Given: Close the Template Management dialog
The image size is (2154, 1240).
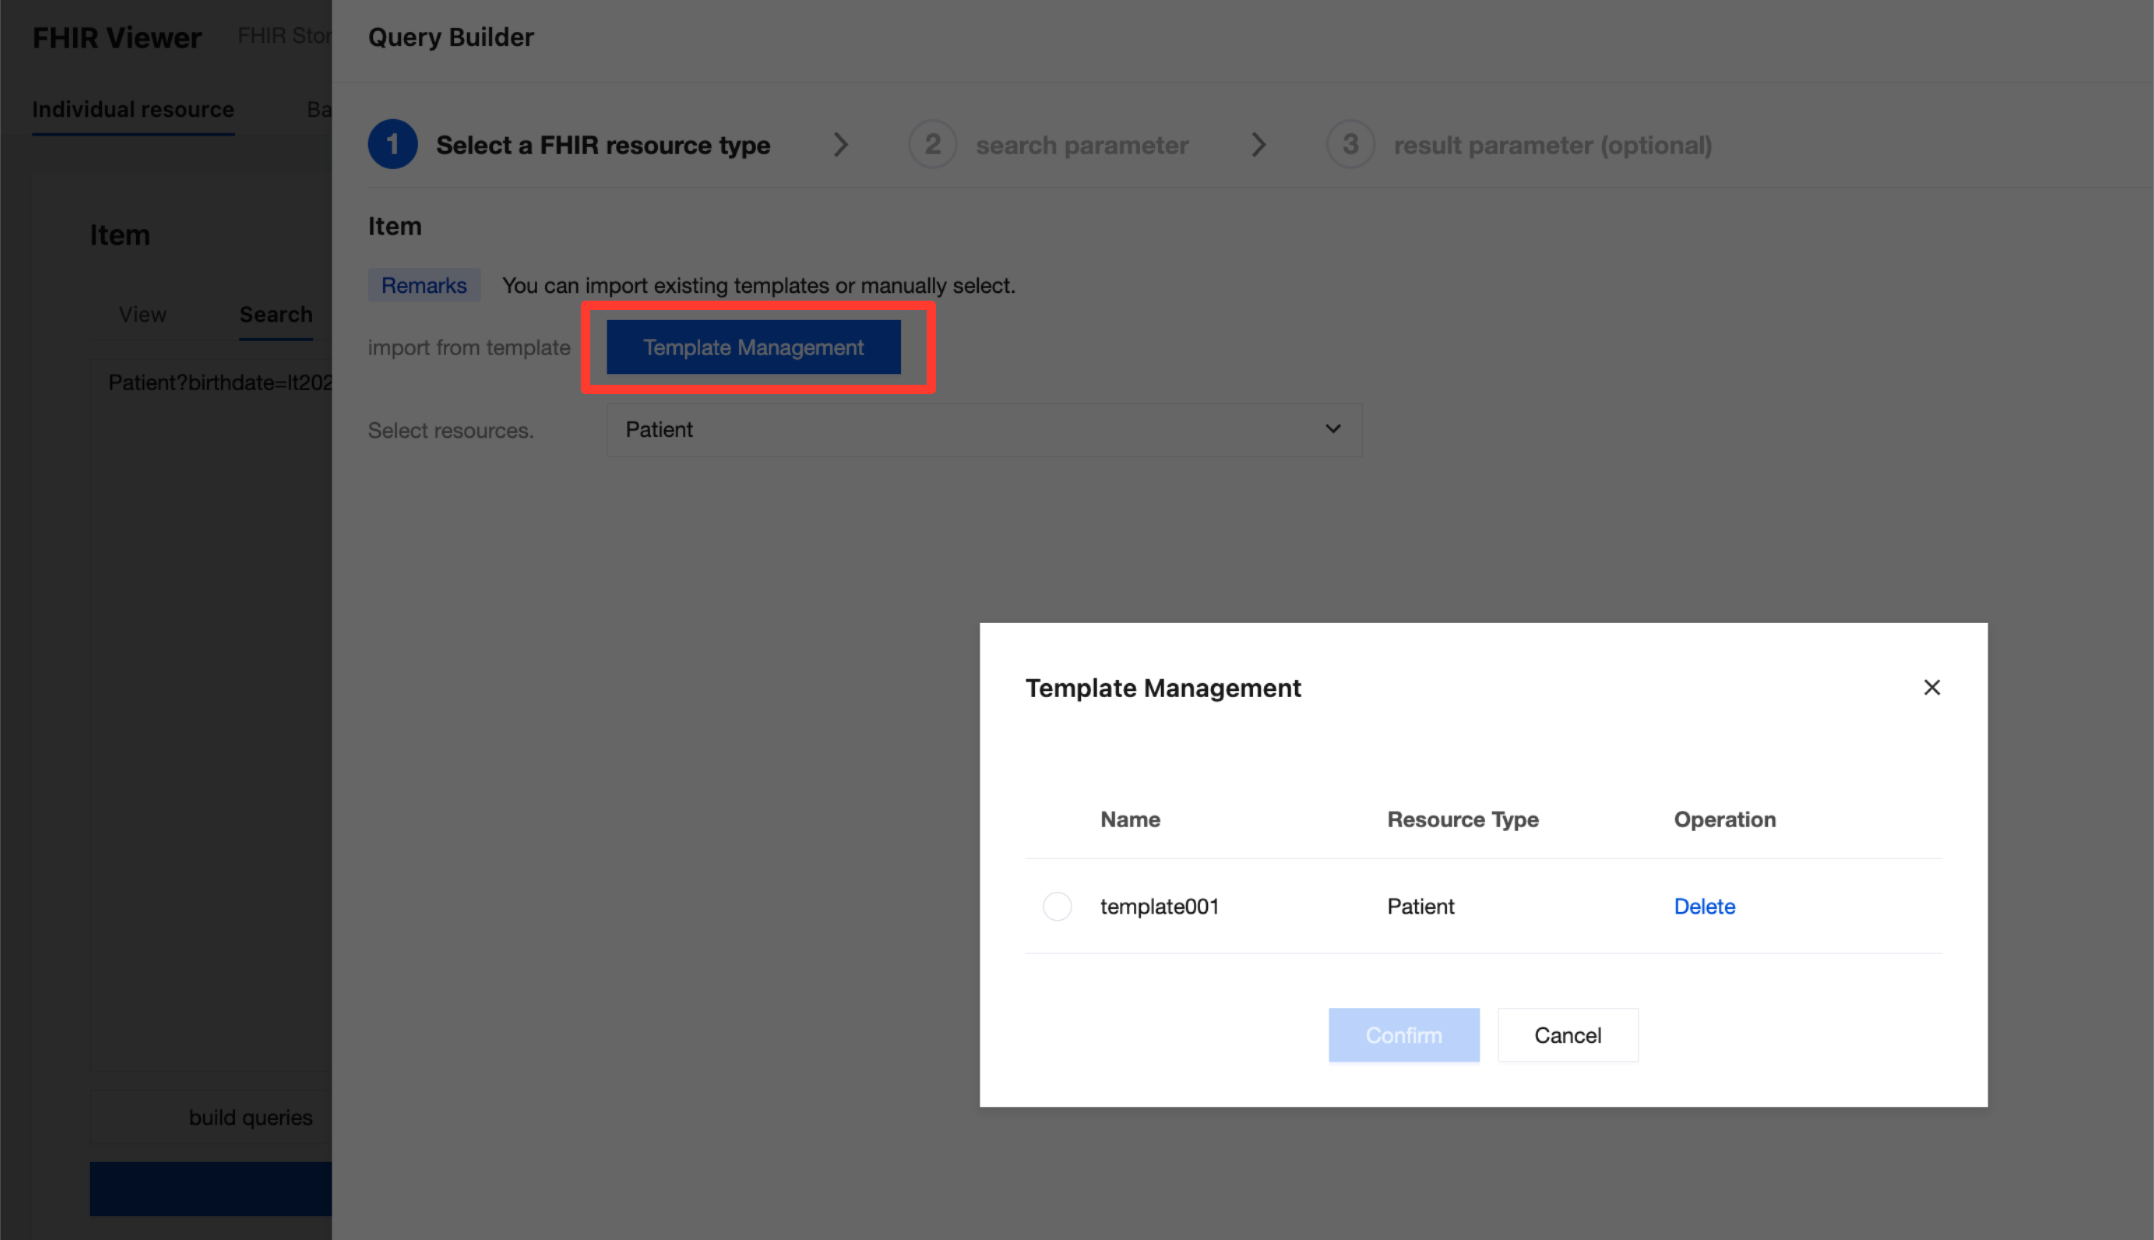Looking at the screenshot, I should pos(1931,687).
